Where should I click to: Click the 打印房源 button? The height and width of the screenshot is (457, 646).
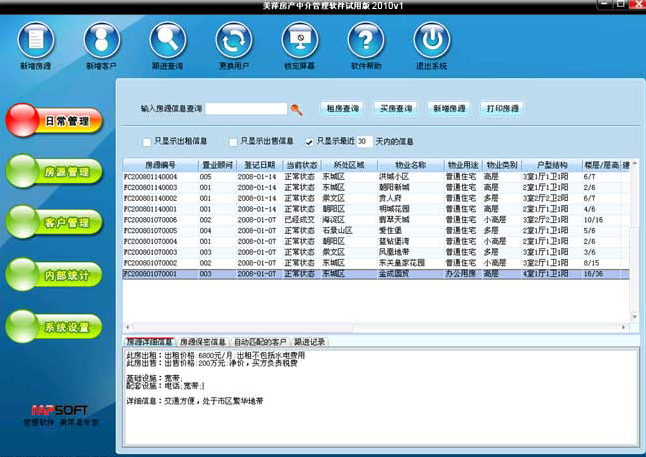point(502,109)
